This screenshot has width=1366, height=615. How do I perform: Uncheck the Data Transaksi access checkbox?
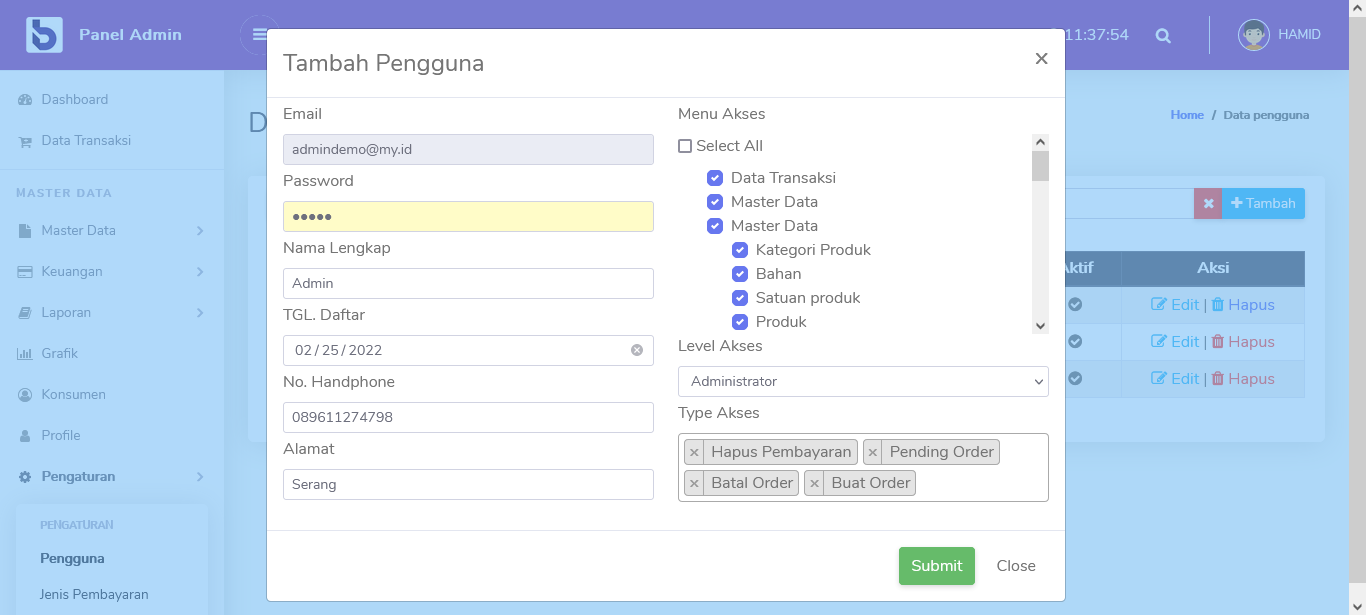point(715,178)
